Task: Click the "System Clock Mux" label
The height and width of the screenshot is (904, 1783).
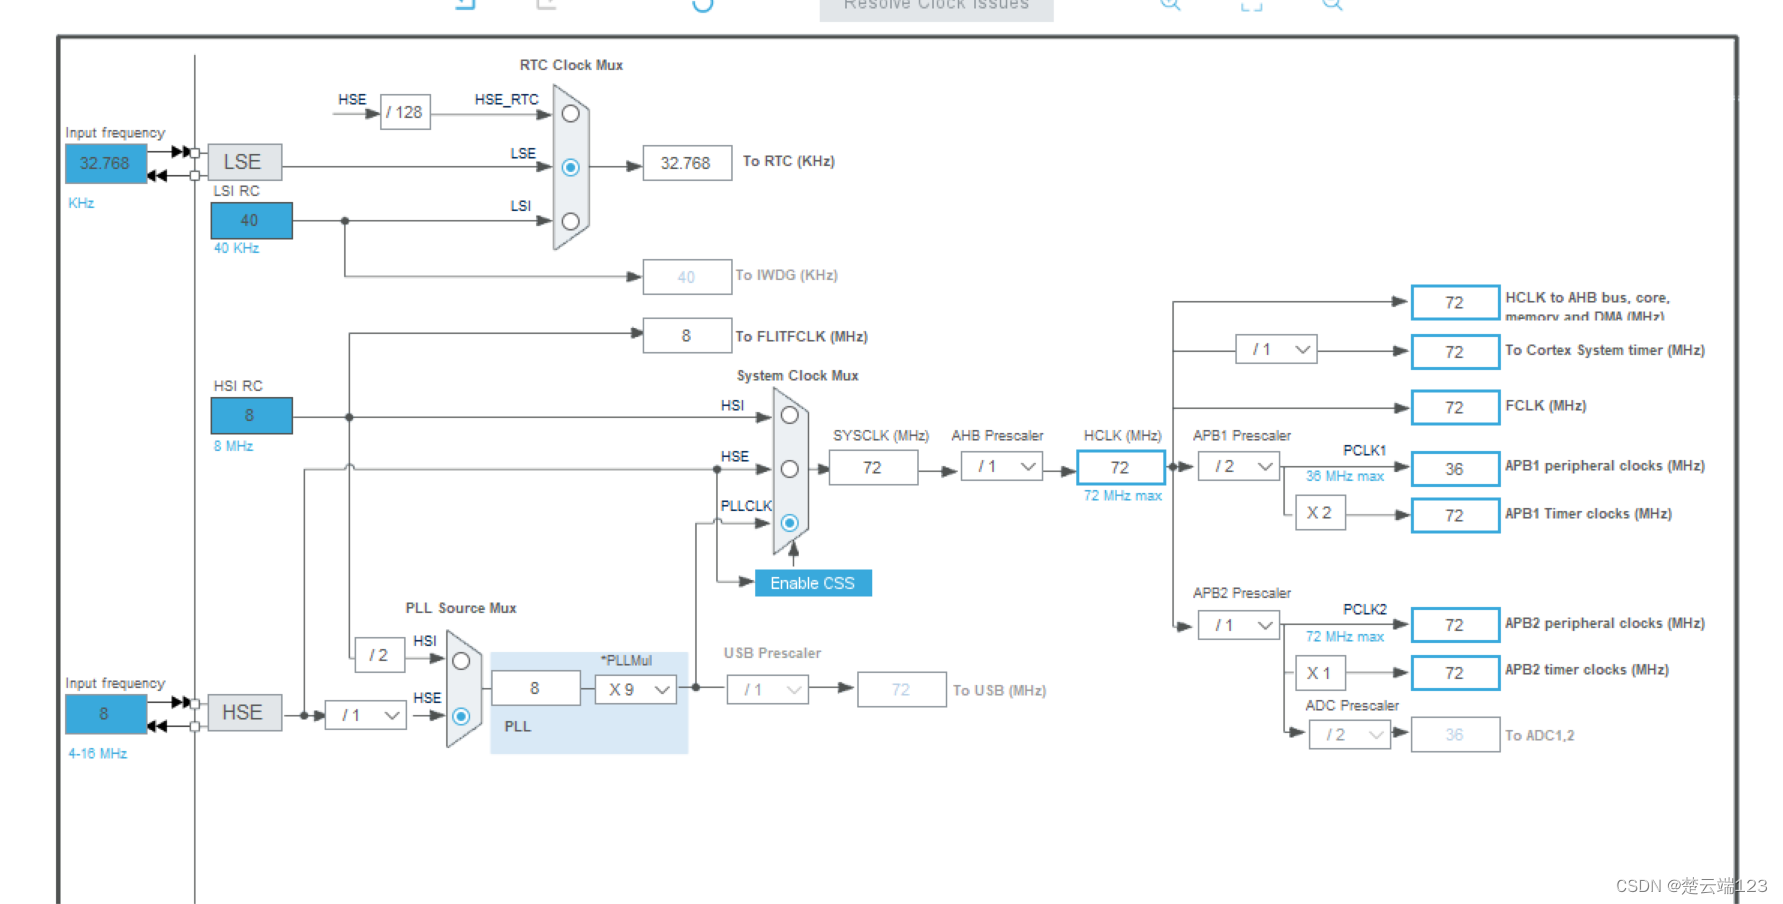Action: pos(798,376)
